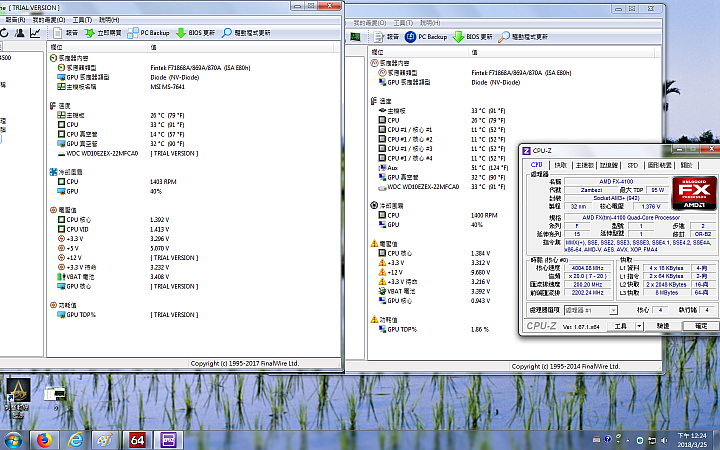Open the Report (R) menu in front window
Screen dimensions: 720x450
pyautogui.click(x=14, y=20)
